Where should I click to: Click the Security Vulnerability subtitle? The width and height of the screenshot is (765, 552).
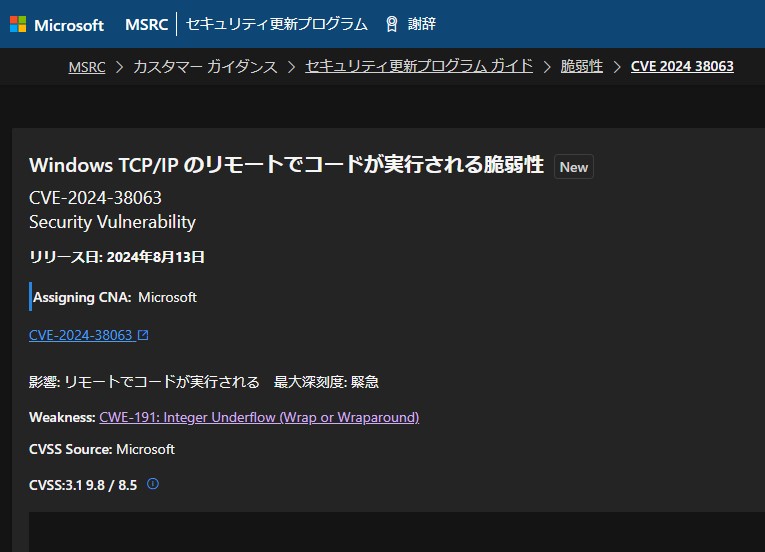click(x=112, y=222)
